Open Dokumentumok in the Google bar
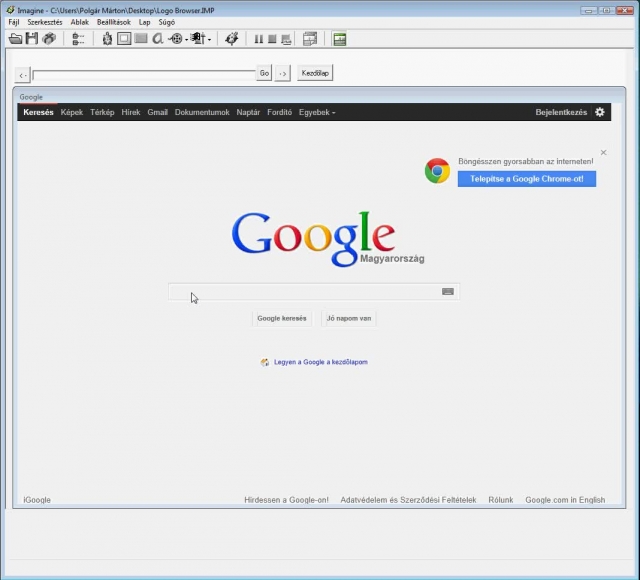Screen dimensions: 640x580 click(202, 112)
